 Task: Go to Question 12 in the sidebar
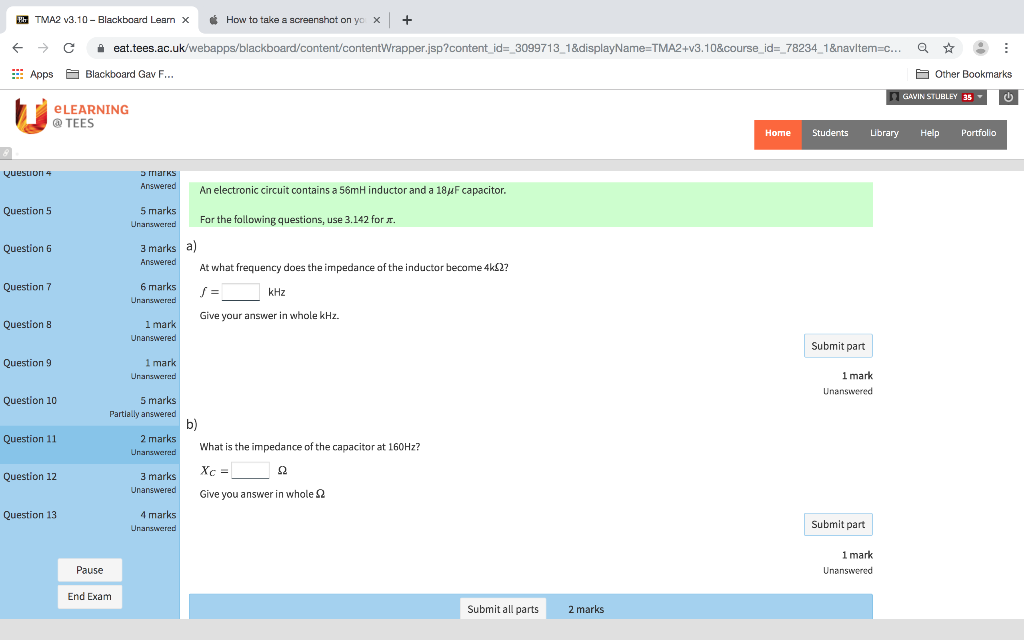click(x=89, y=483)
